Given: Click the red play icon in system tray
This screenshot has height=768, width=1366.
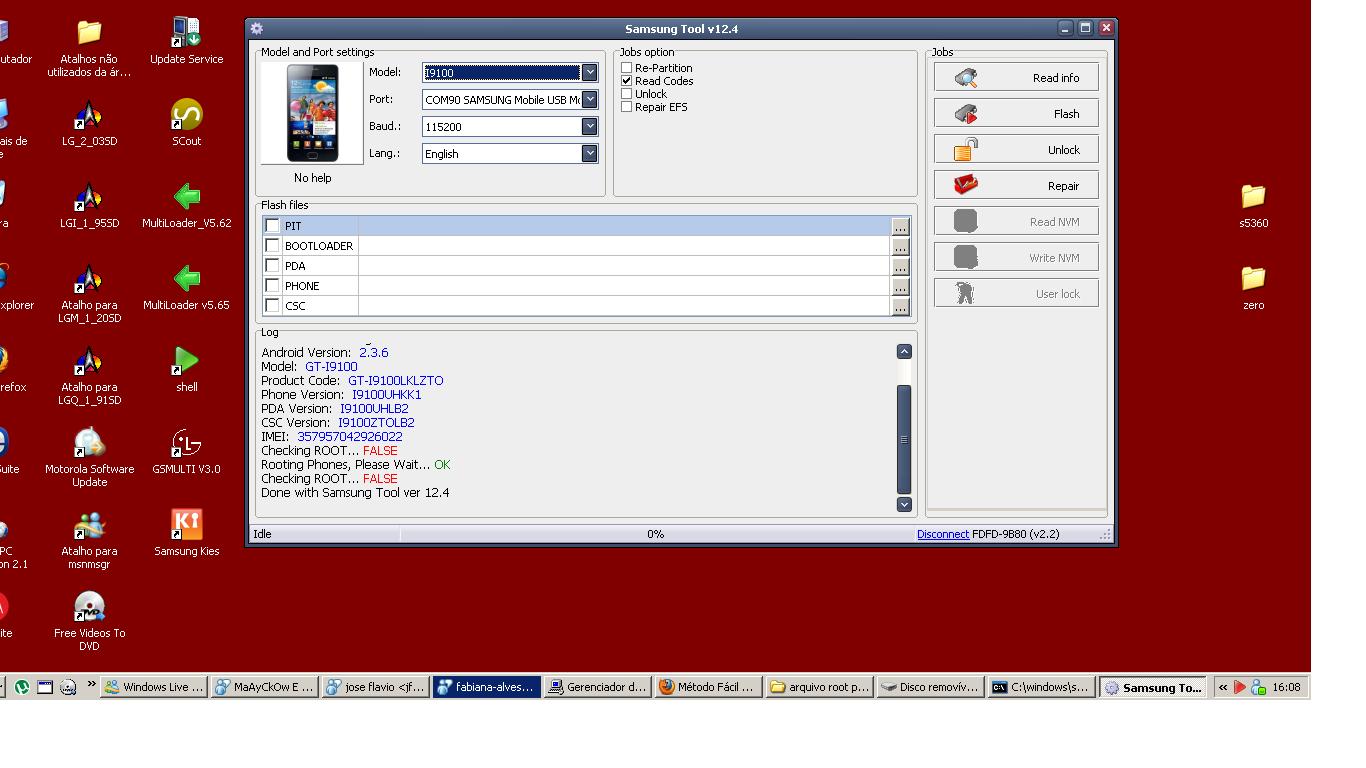Looking at the screenshot, I should tap(1240, 687).
